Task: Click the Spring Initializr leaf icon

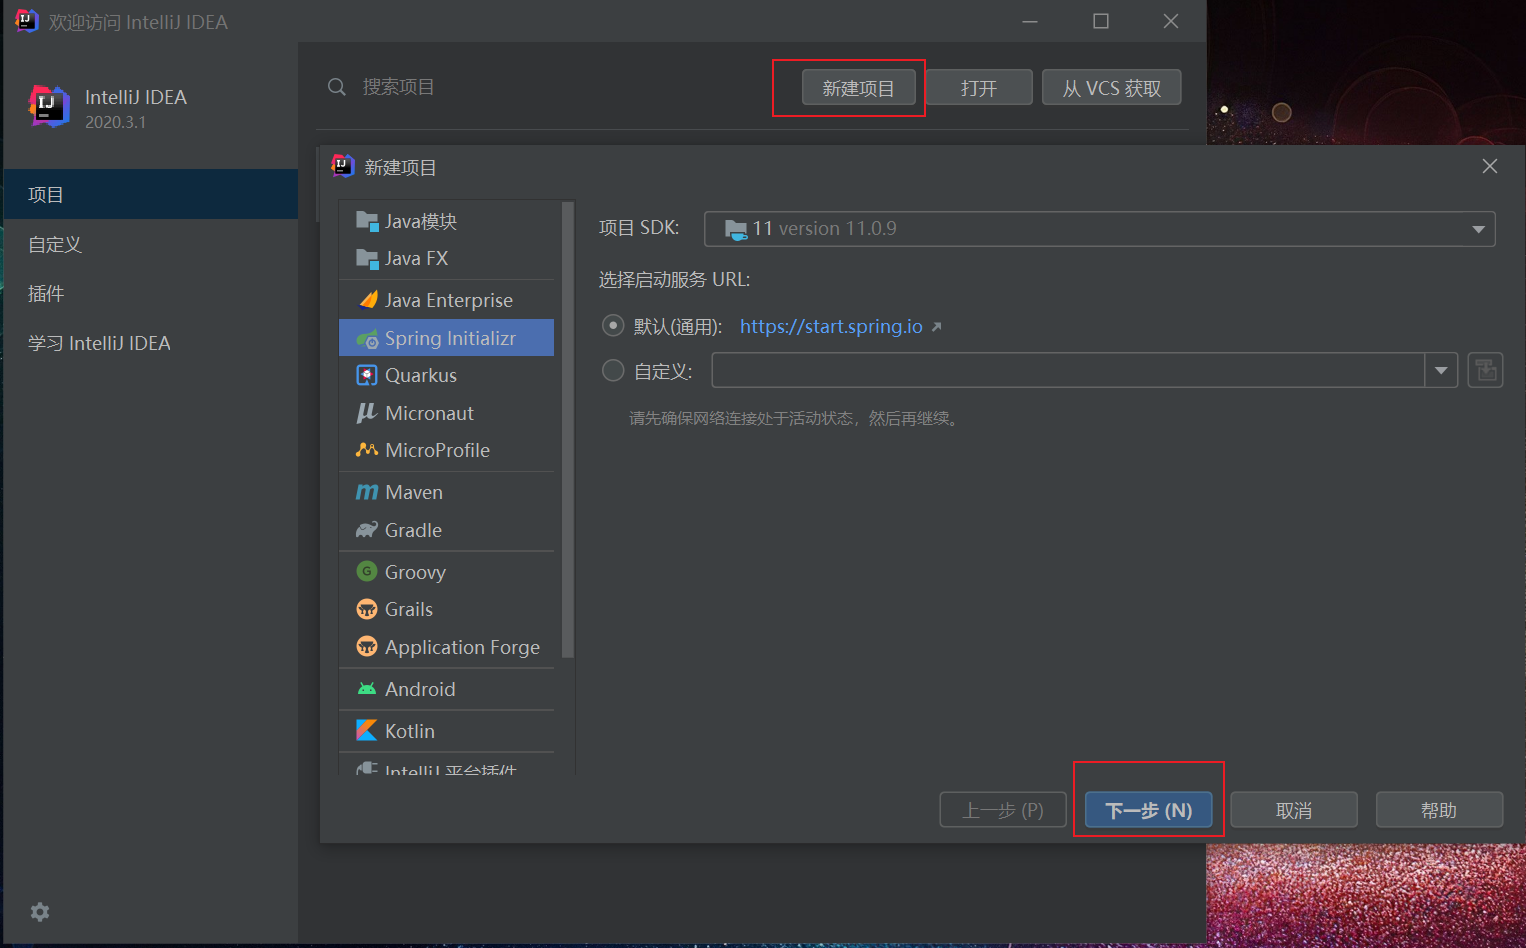Action: coord(367,338)
